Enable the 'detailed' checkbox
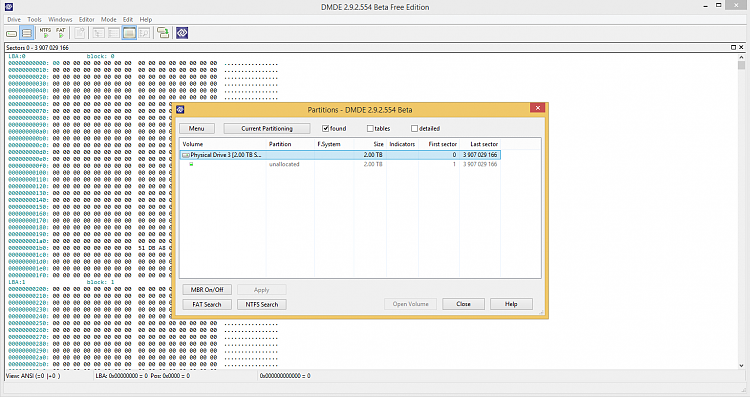750x397 pixels. pyautogui.click(x=415, y=128)
